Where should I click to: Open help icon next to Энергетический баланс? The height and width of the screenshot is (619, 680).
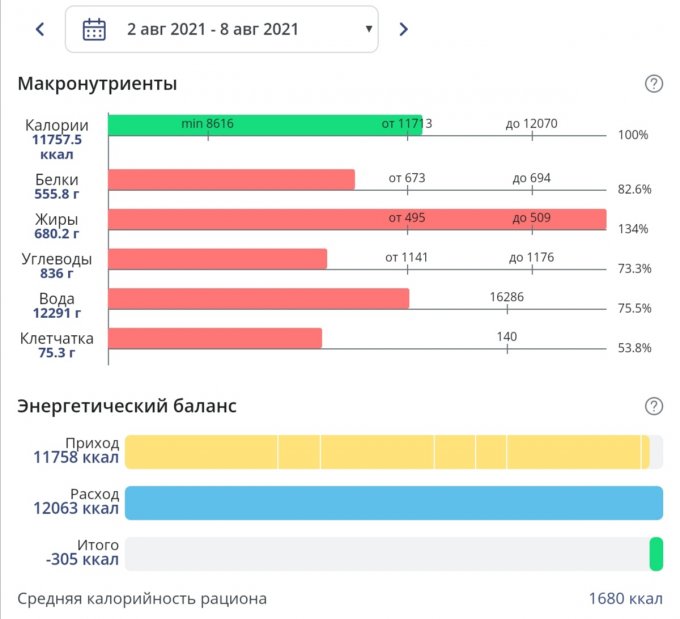[x=654, y=406]
